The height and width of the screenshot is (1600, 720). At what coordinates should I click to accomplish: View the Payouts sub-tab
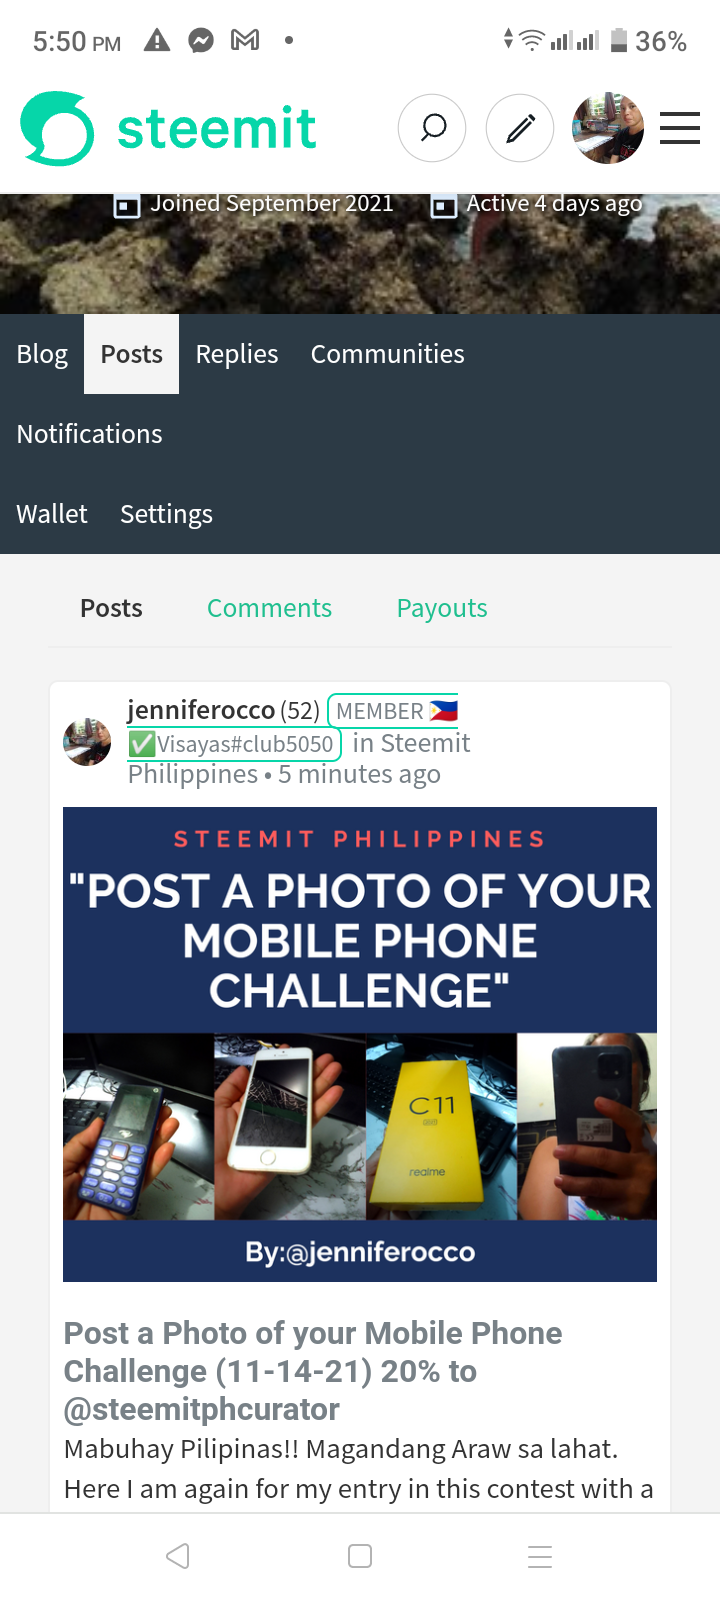[x=442, y=608]
